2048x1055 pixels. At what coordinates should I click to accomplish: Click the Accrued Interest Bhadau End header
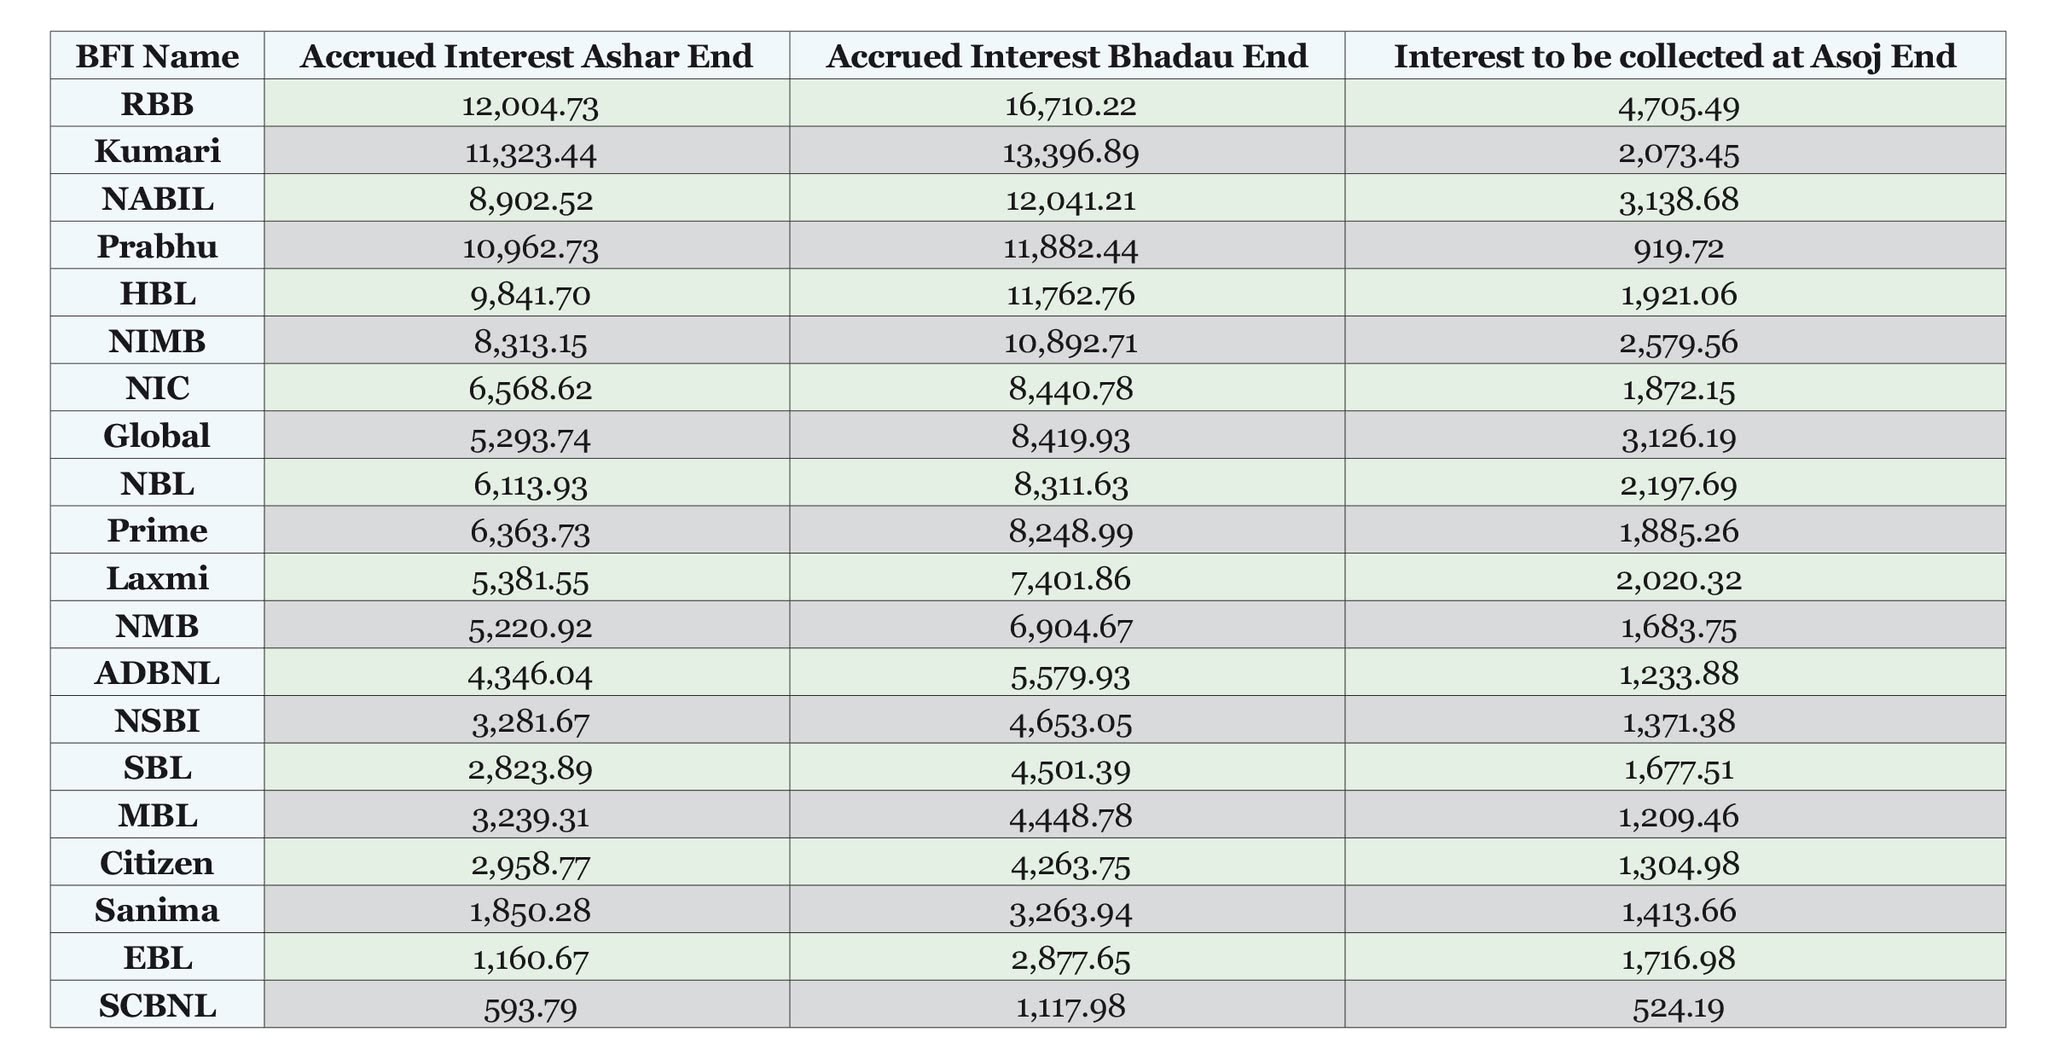pyautogui.click(x=1066, y=56)
